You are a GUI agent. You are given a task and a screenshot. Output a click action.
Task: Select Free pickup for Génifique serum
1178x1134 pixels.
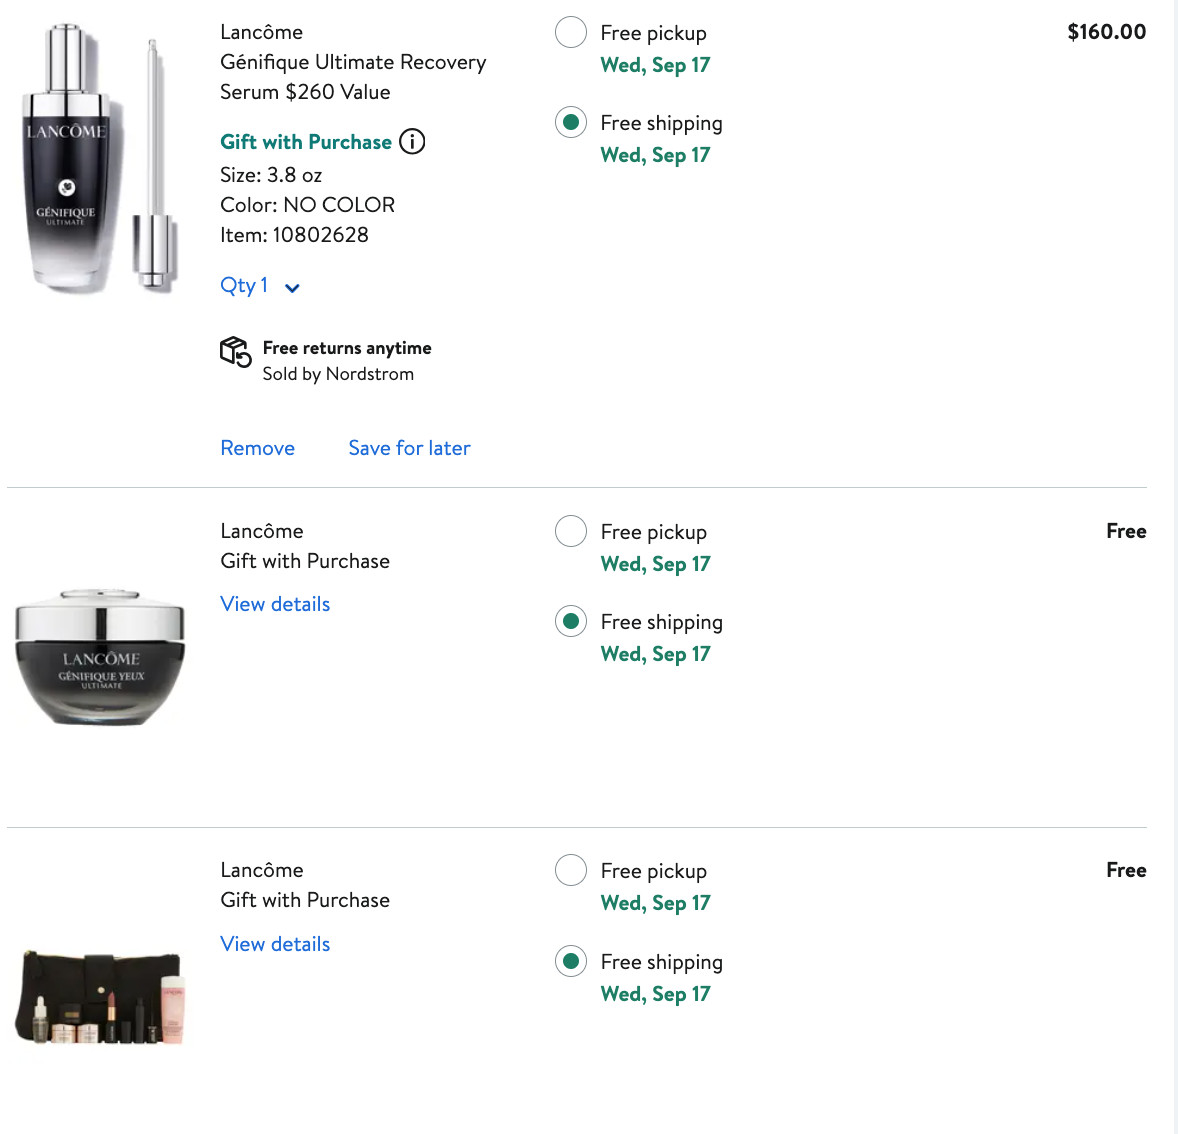click(x=571, y=32)
